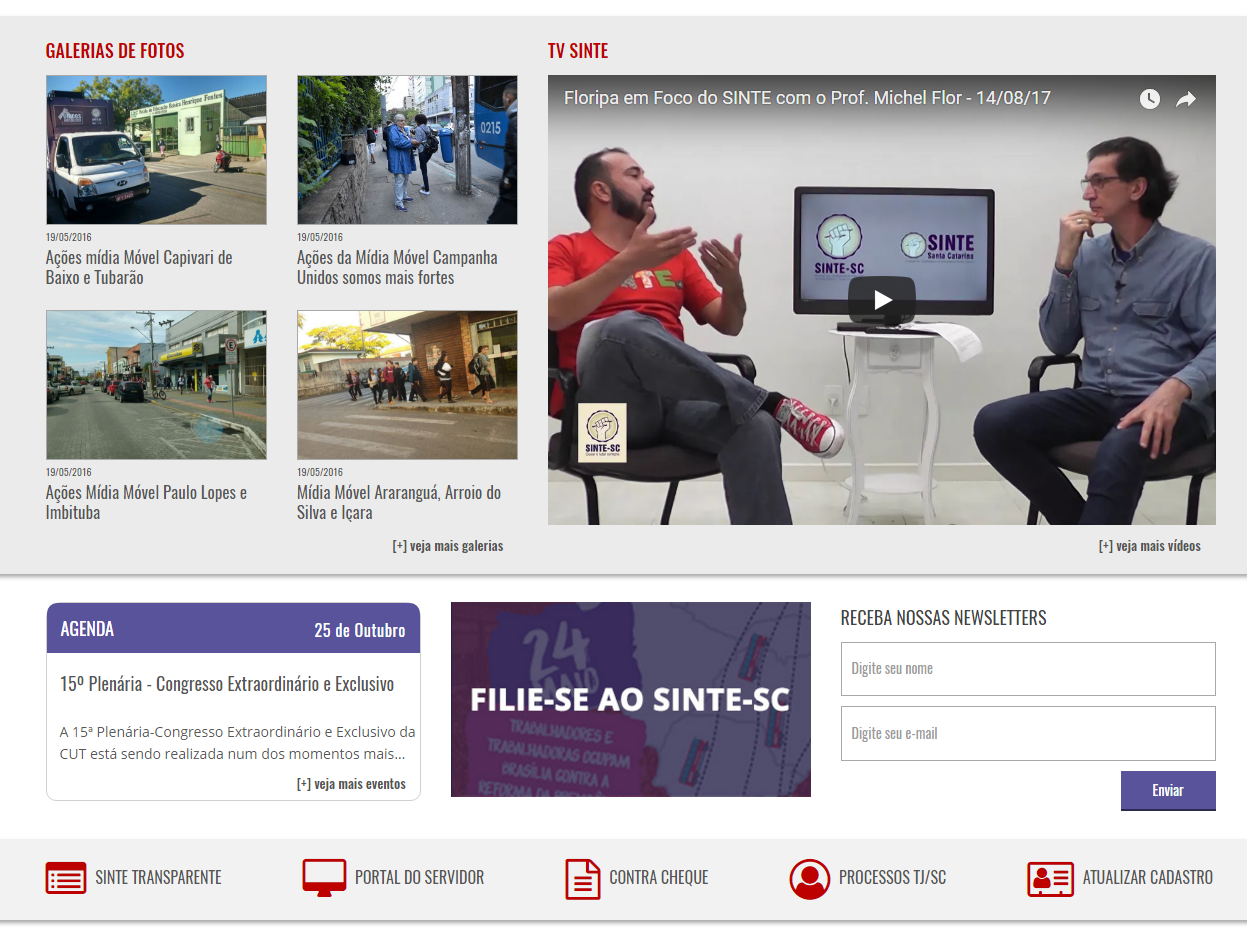Open Ações da Mídia Móvel Campanha title

tap(397, 268)
